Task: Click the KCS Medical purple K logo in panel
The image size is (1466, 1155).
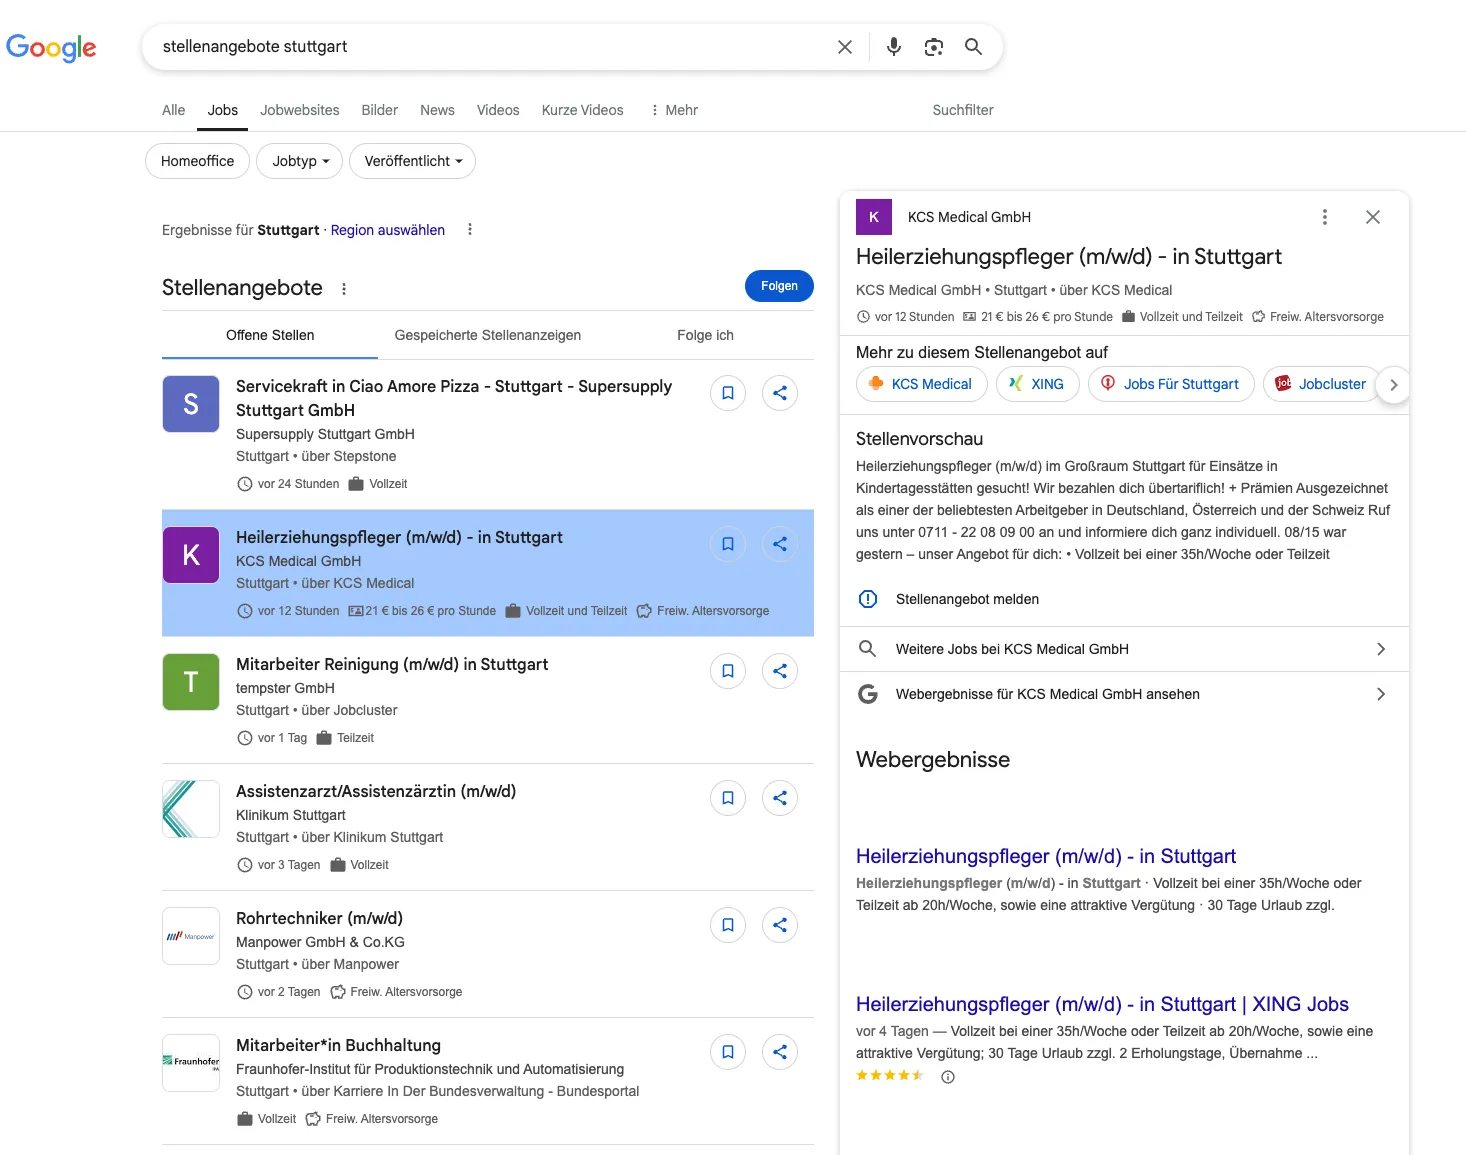Action: pos(874,217)
